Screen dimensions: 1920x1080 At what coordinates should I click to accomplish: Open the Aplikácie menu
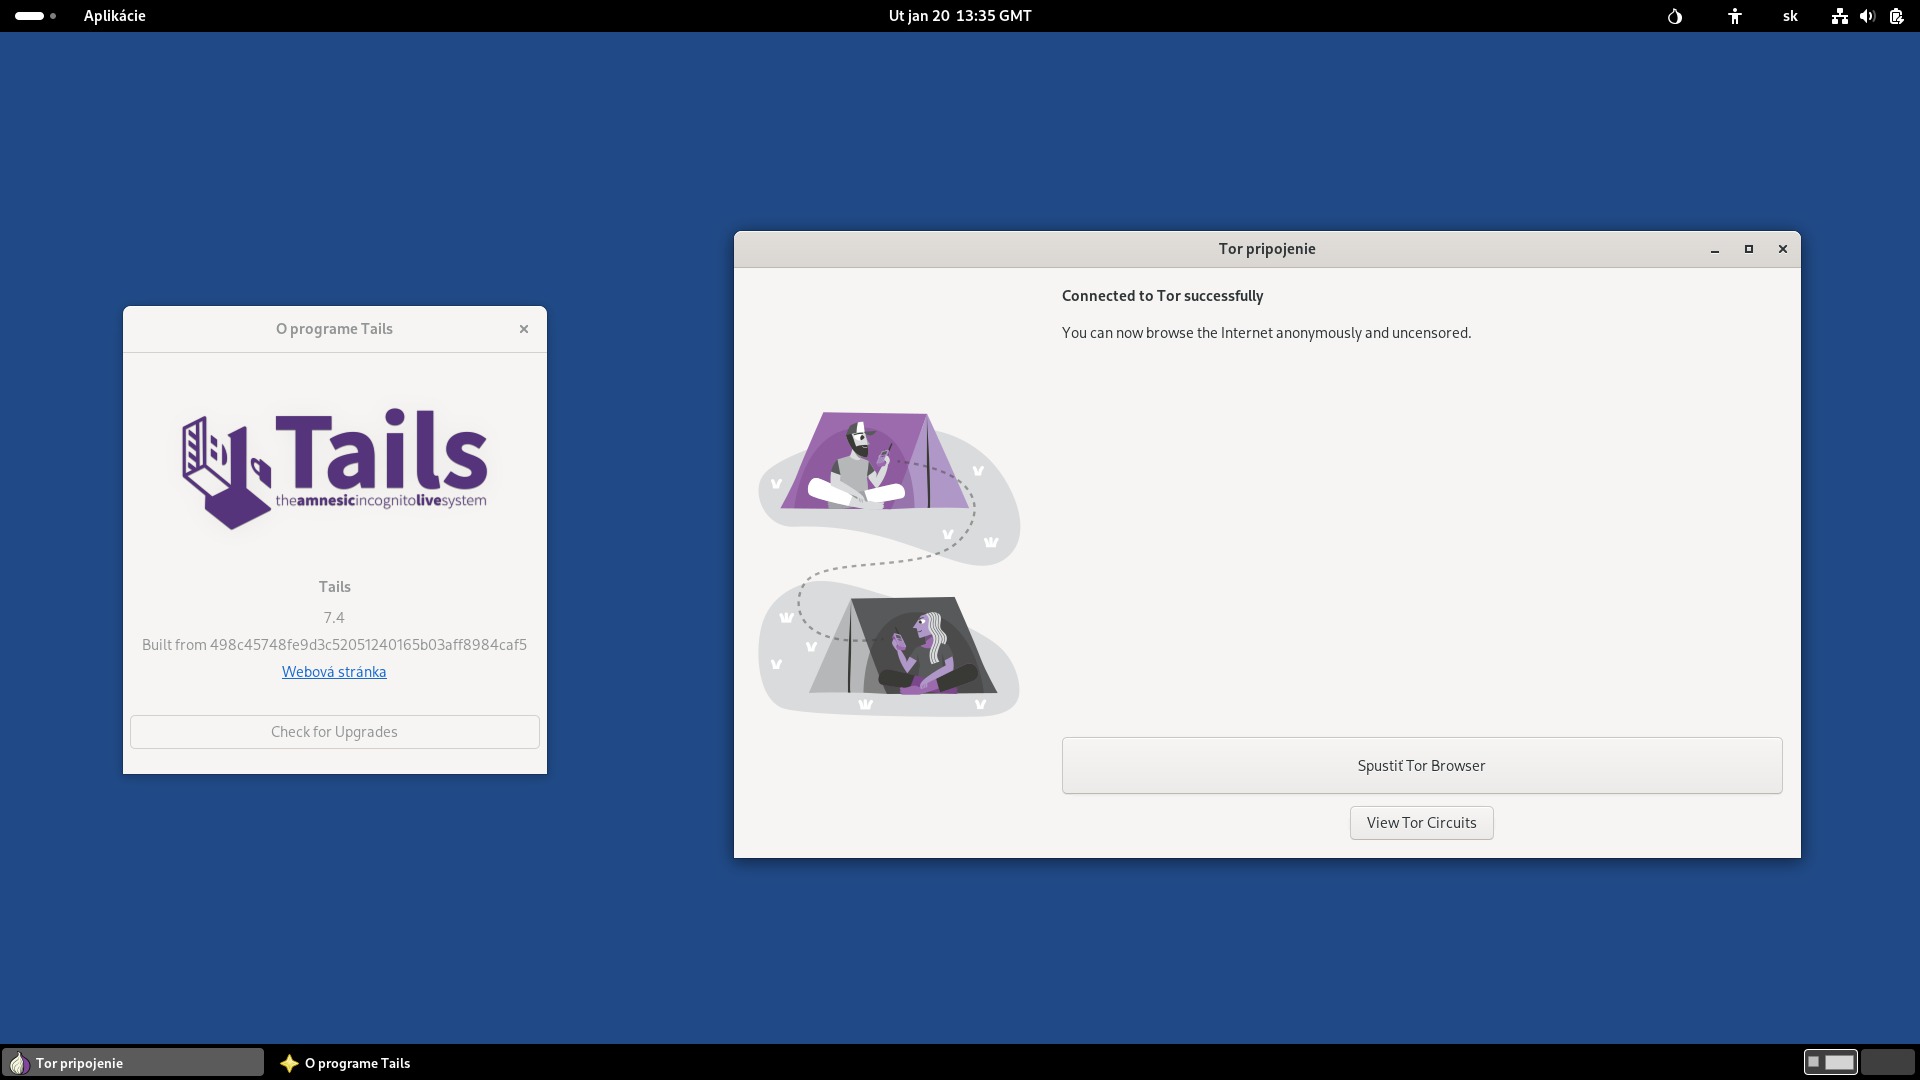click(114, 16)
